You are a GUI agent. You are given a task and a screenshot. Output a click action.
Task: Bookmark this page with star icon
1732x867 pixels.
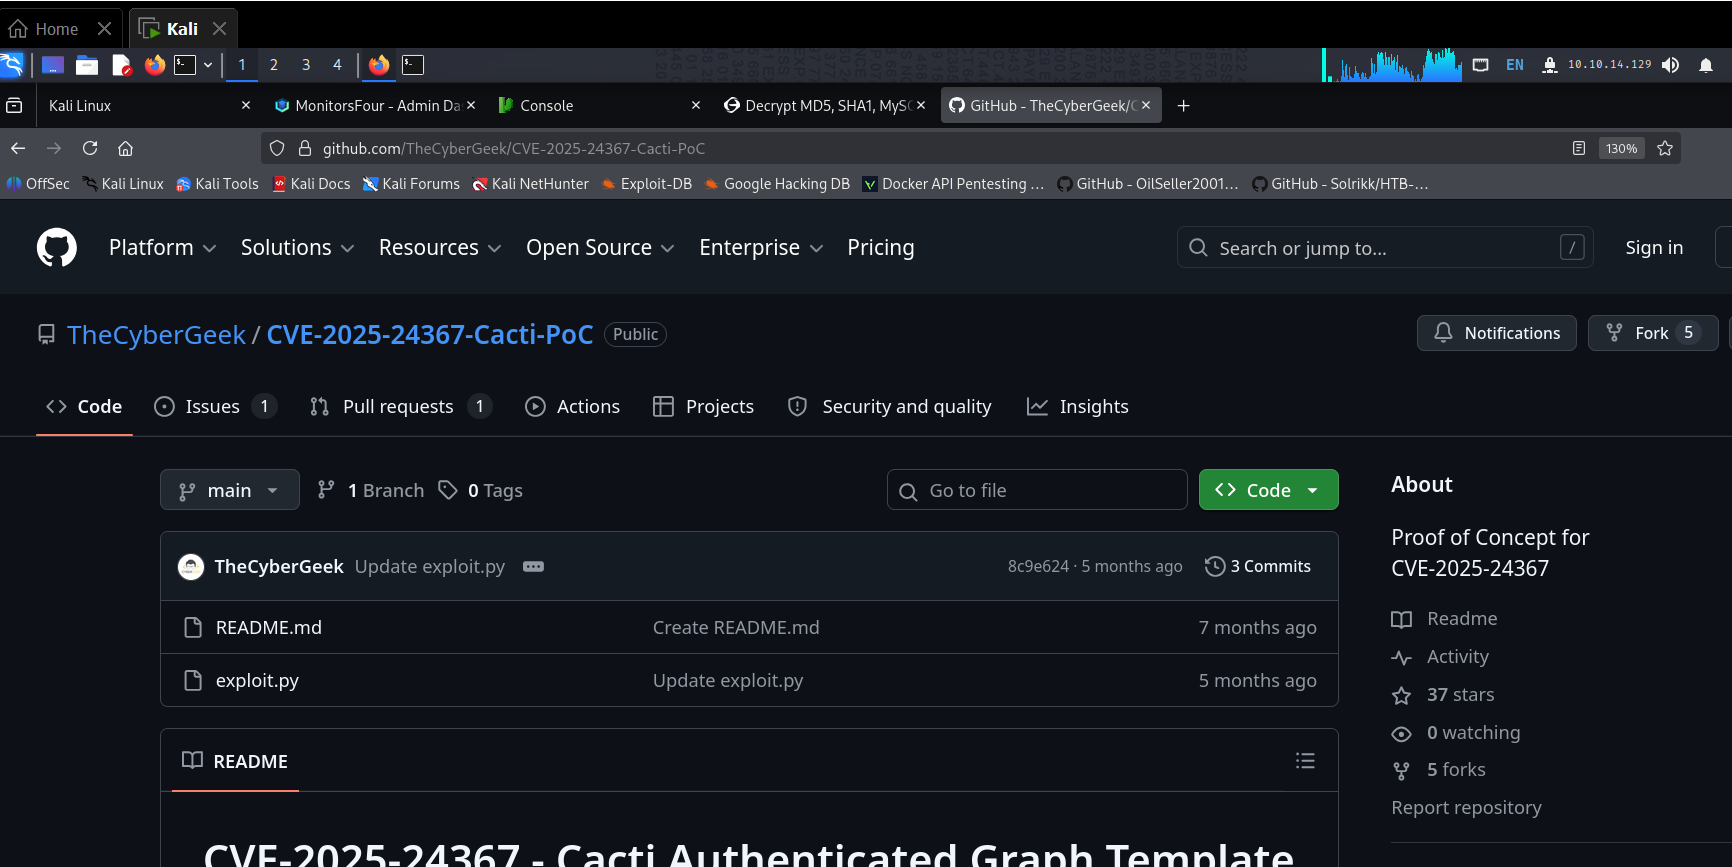point(1665,148)
